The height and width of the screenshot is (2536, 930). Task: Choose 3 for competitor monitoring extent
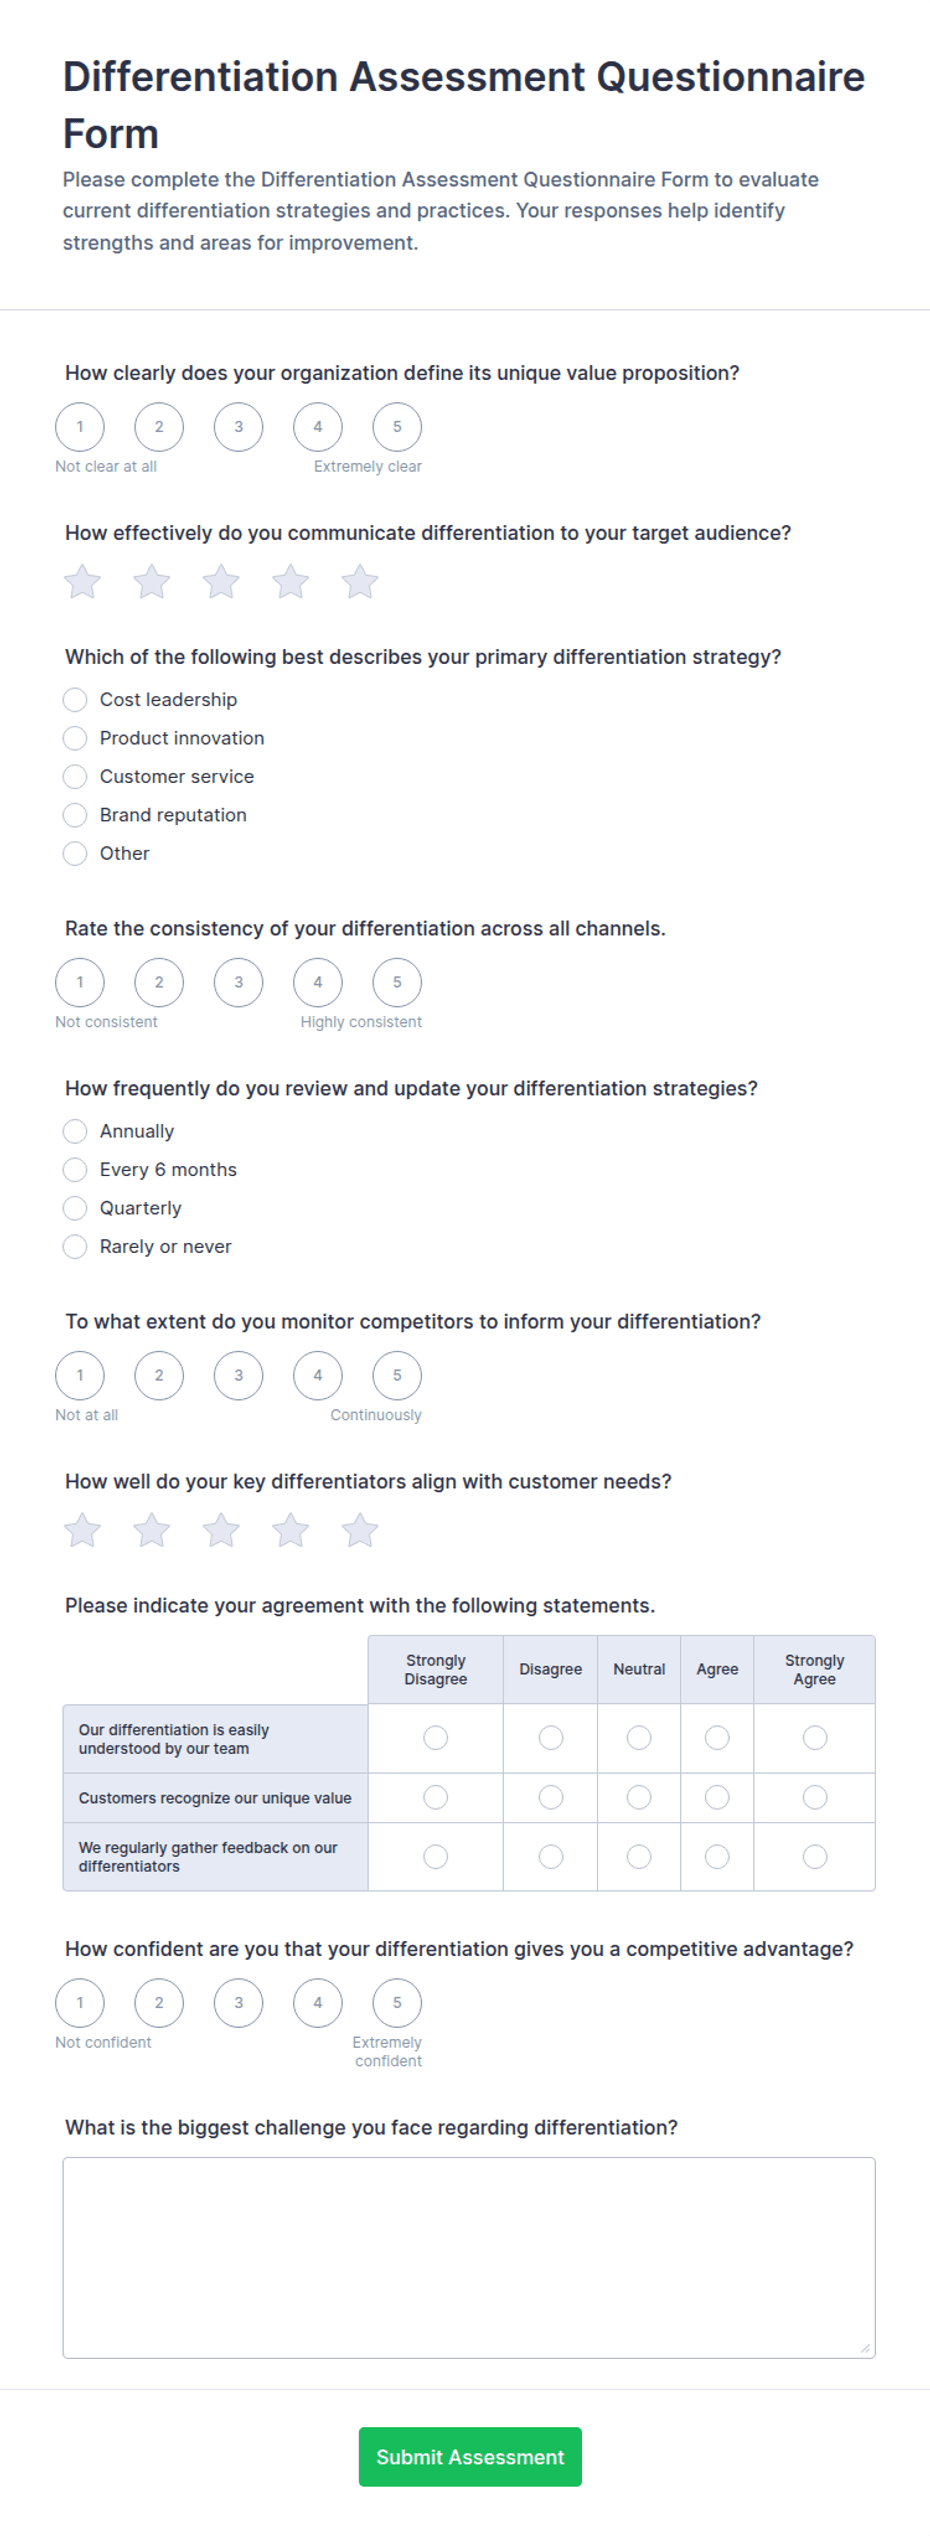pos(238,1375)
